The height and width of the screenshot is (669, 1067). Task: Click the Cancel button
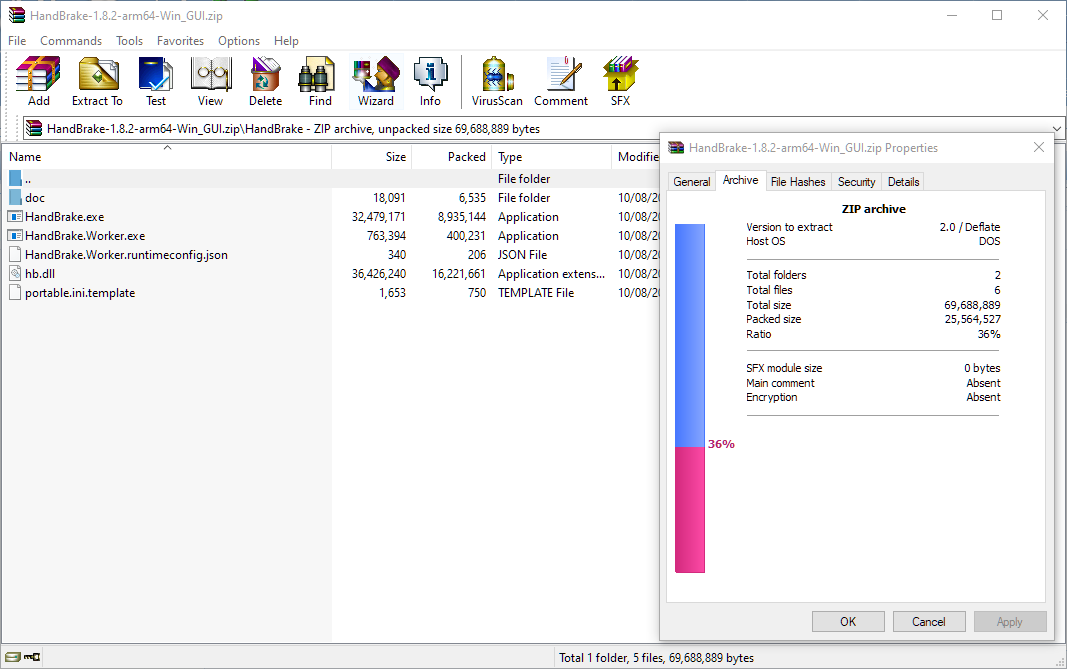tap(929, 621)
